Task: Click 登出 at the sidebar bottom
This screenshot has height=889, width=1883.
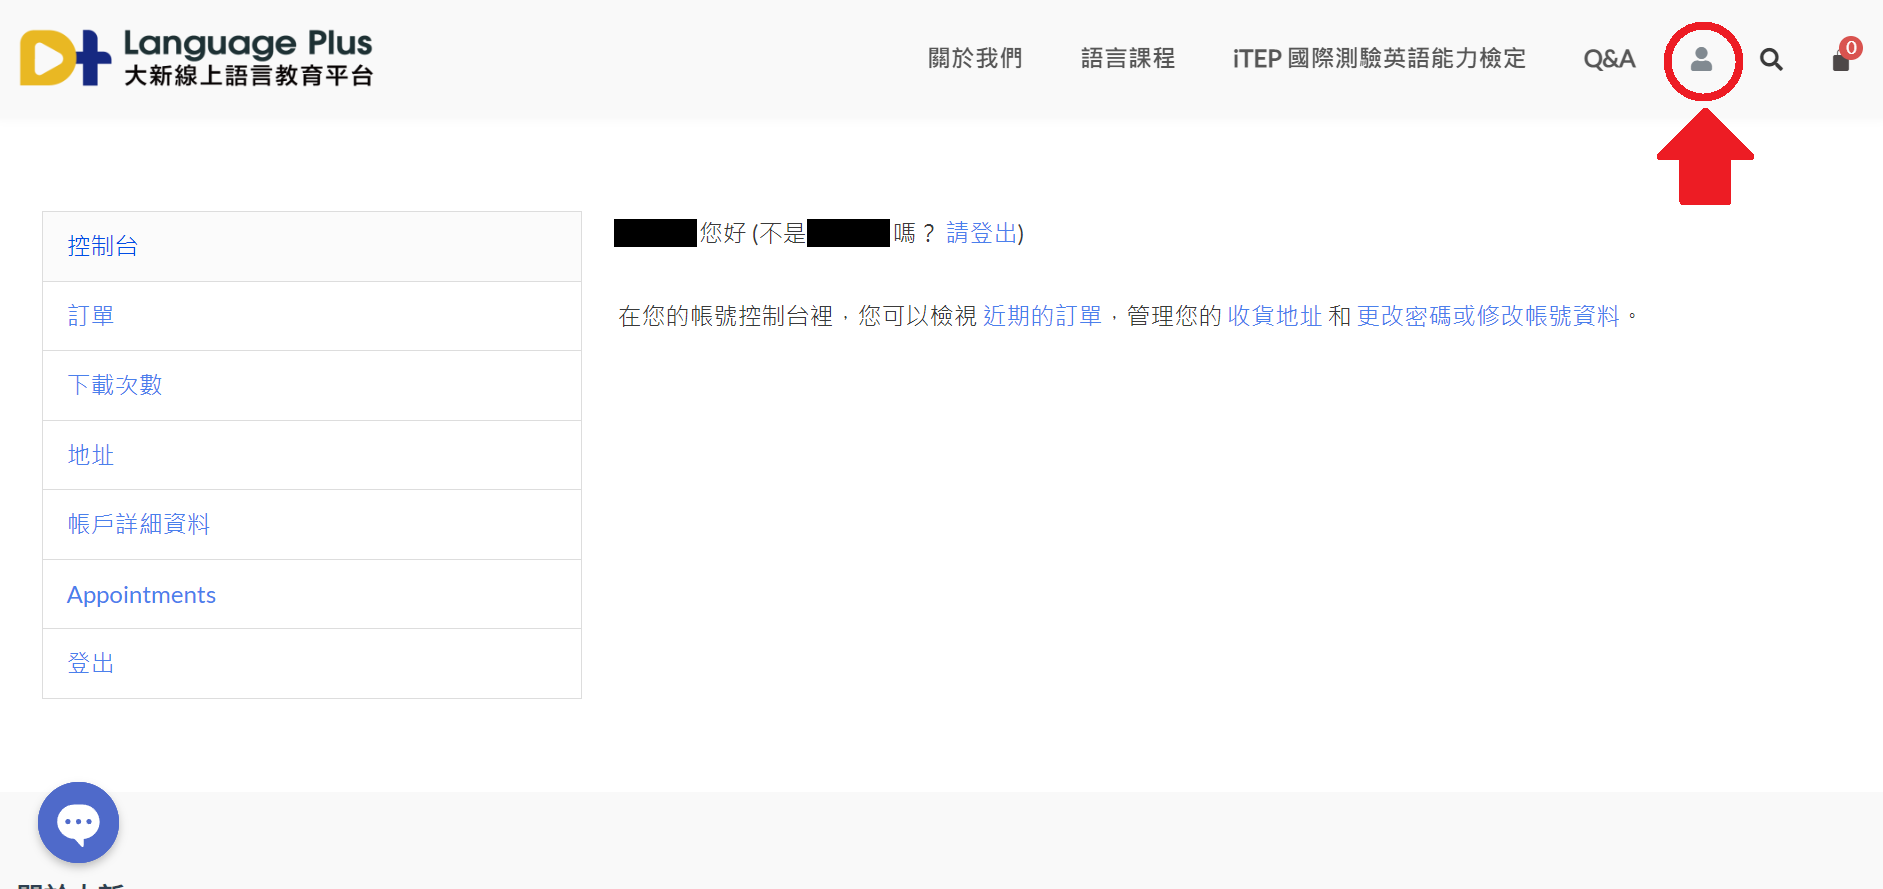Action: (x=91, y=663)
